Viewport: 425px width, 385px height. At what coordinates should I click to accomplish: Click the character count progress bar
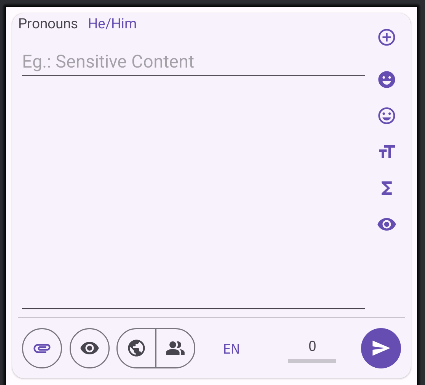312,361
